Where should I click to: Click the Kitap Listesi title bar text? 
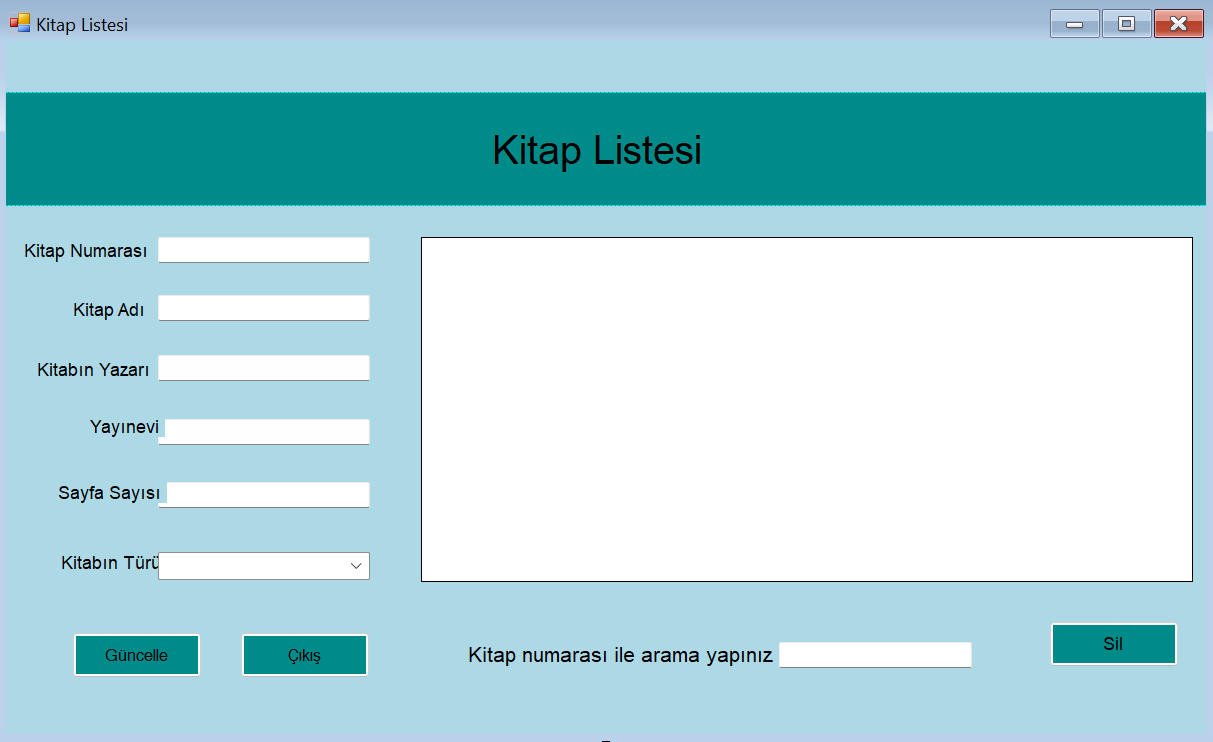tap(82, 25)
